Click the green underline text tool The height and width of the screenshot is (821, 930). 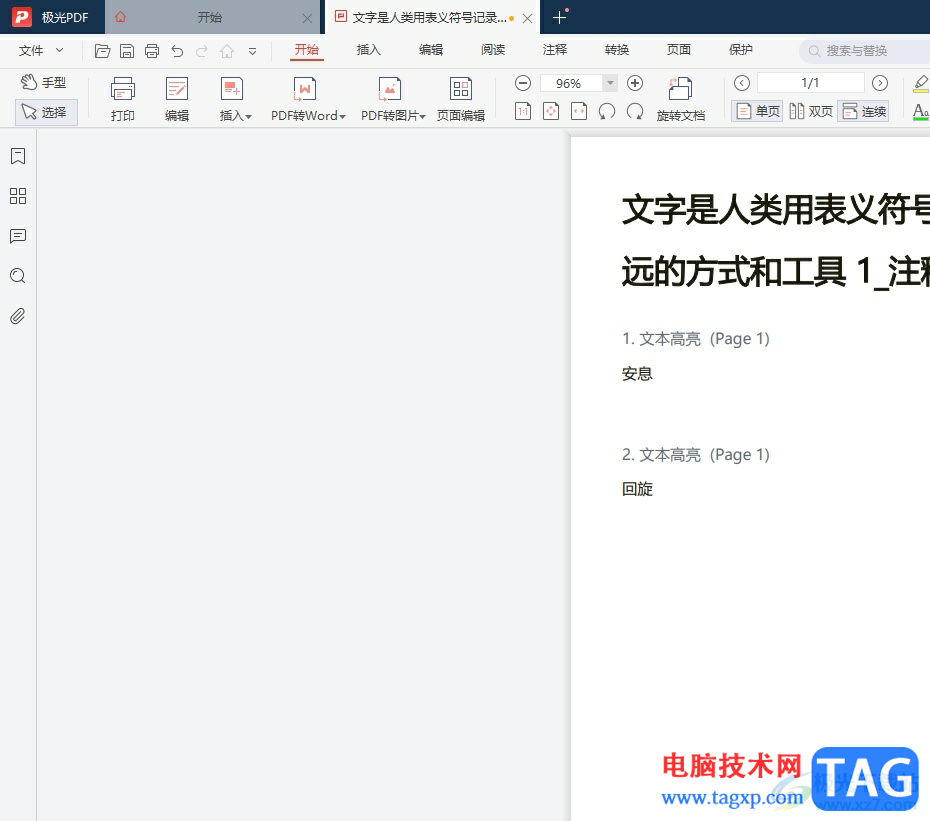(921, 112)
